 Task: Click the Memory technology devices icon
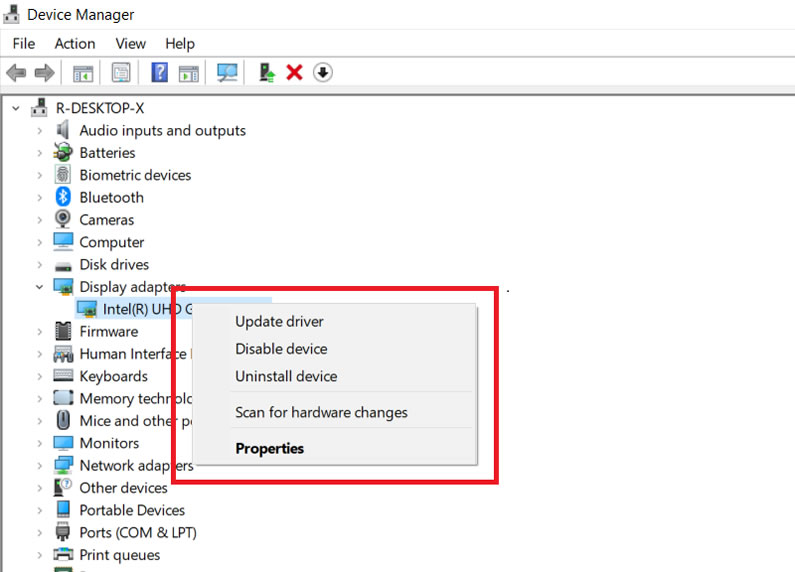point(63,398)
